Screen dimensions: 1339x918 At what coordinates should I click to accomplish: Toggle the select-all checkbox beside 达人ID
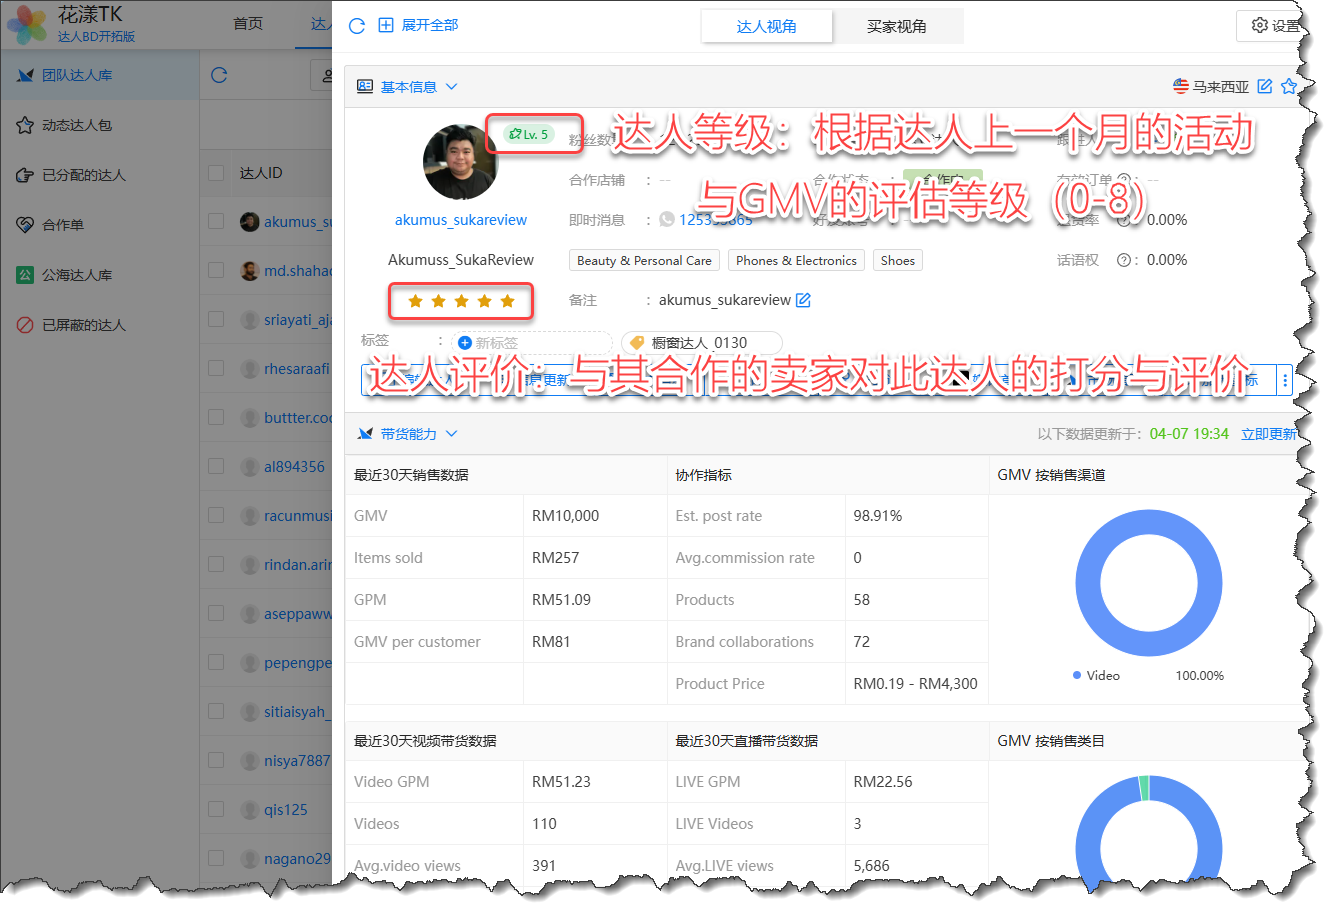click(x=216, y=173)
